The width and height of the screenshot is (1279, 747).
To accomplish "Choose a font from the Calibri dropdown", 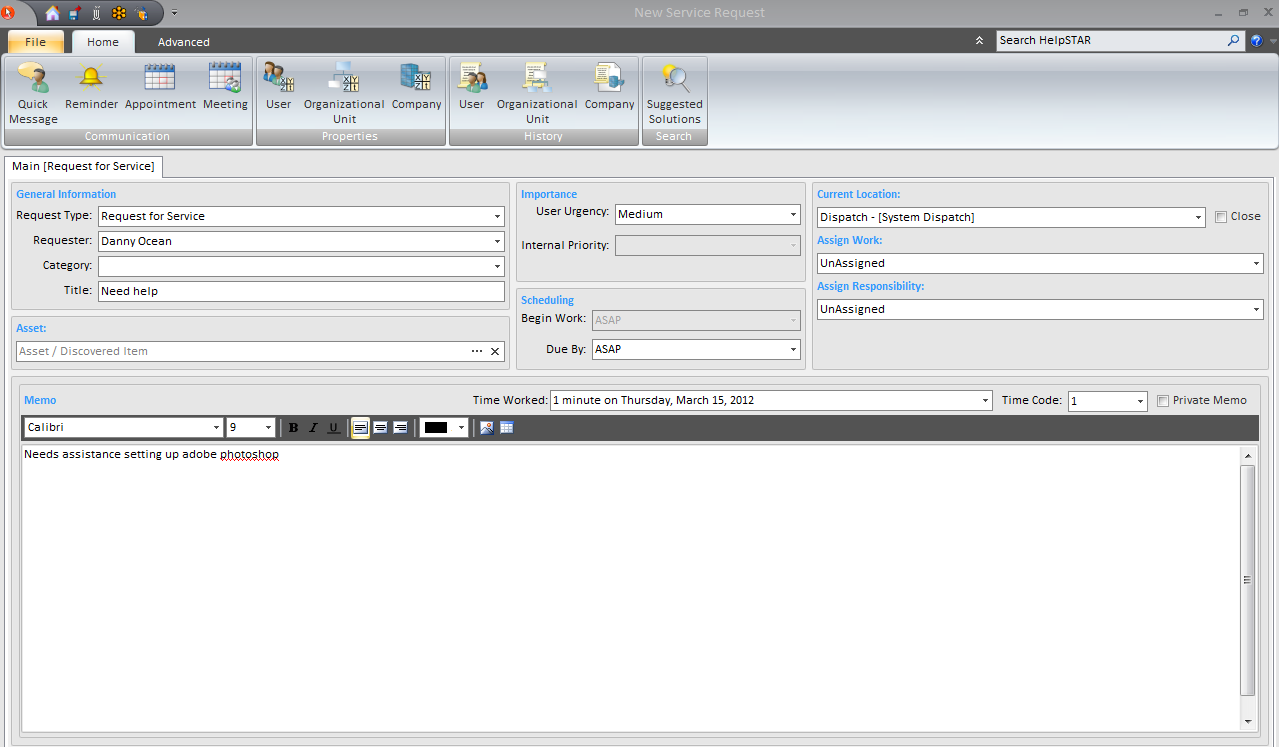I will coord(216,428).
